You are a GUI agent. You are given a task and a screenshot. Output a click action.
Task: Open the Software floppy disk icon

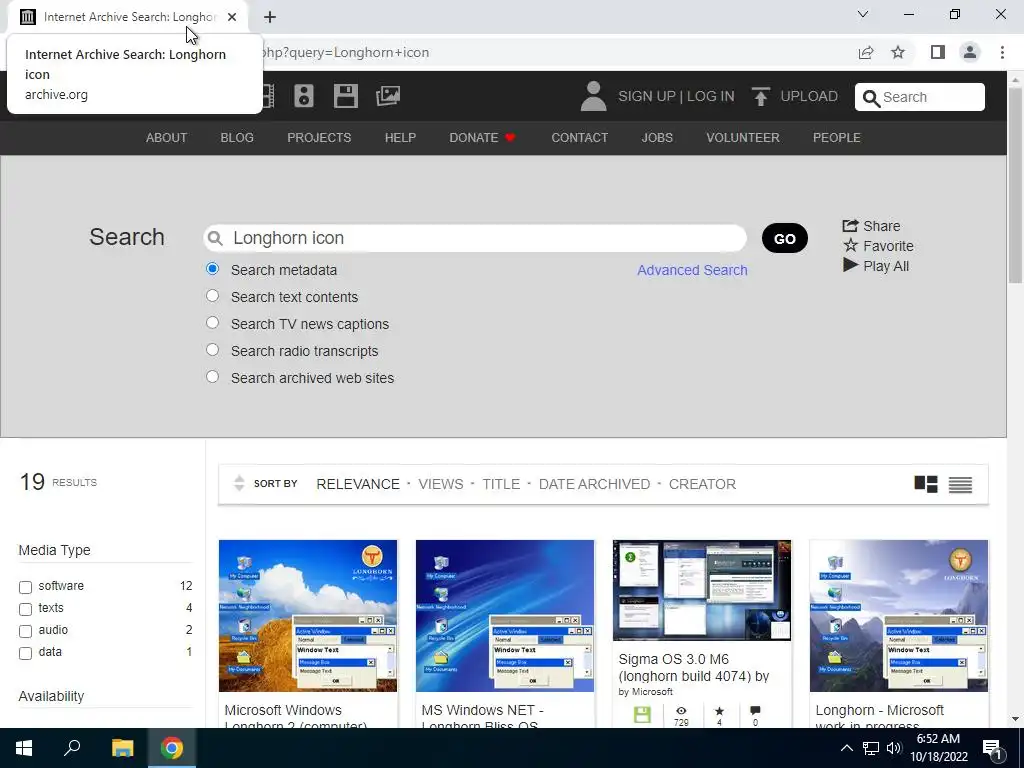tap(345, 96)
